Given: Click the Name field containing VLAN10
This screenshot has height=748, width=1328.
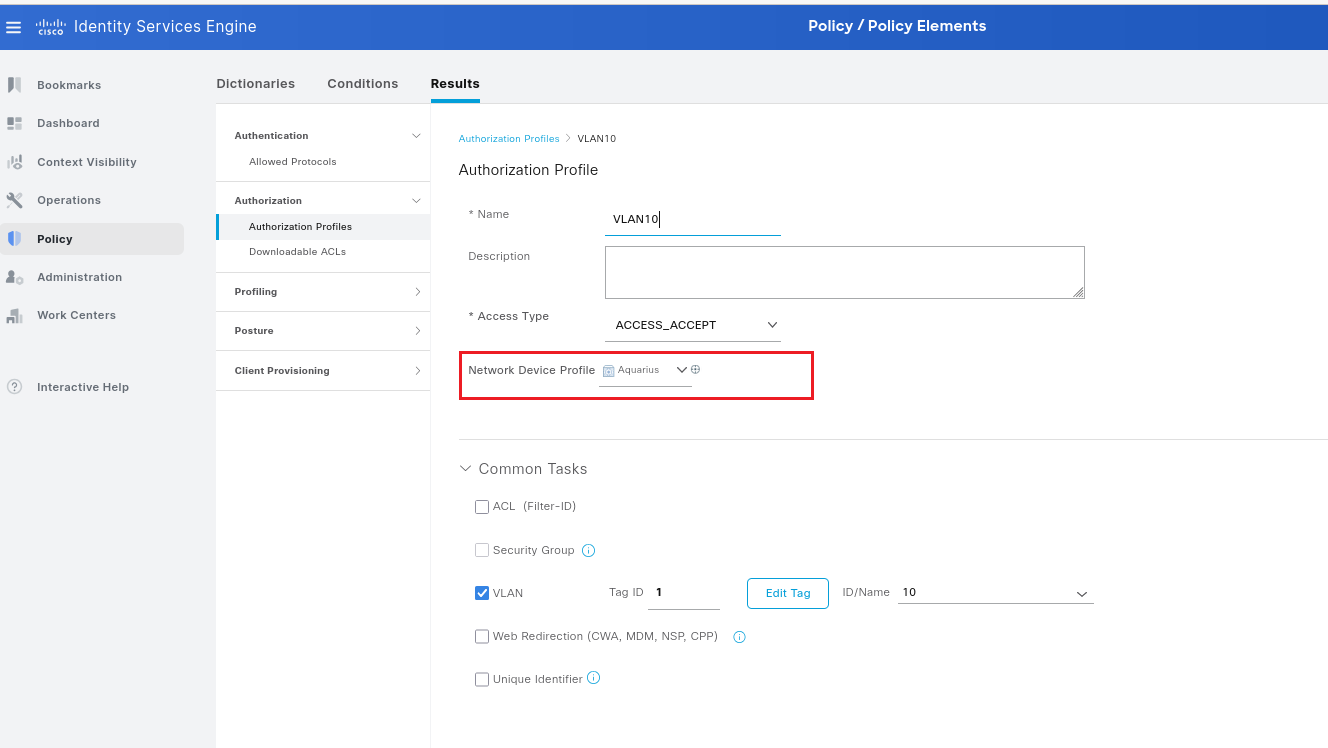Looking at the screenshot, I should point(693,220).
